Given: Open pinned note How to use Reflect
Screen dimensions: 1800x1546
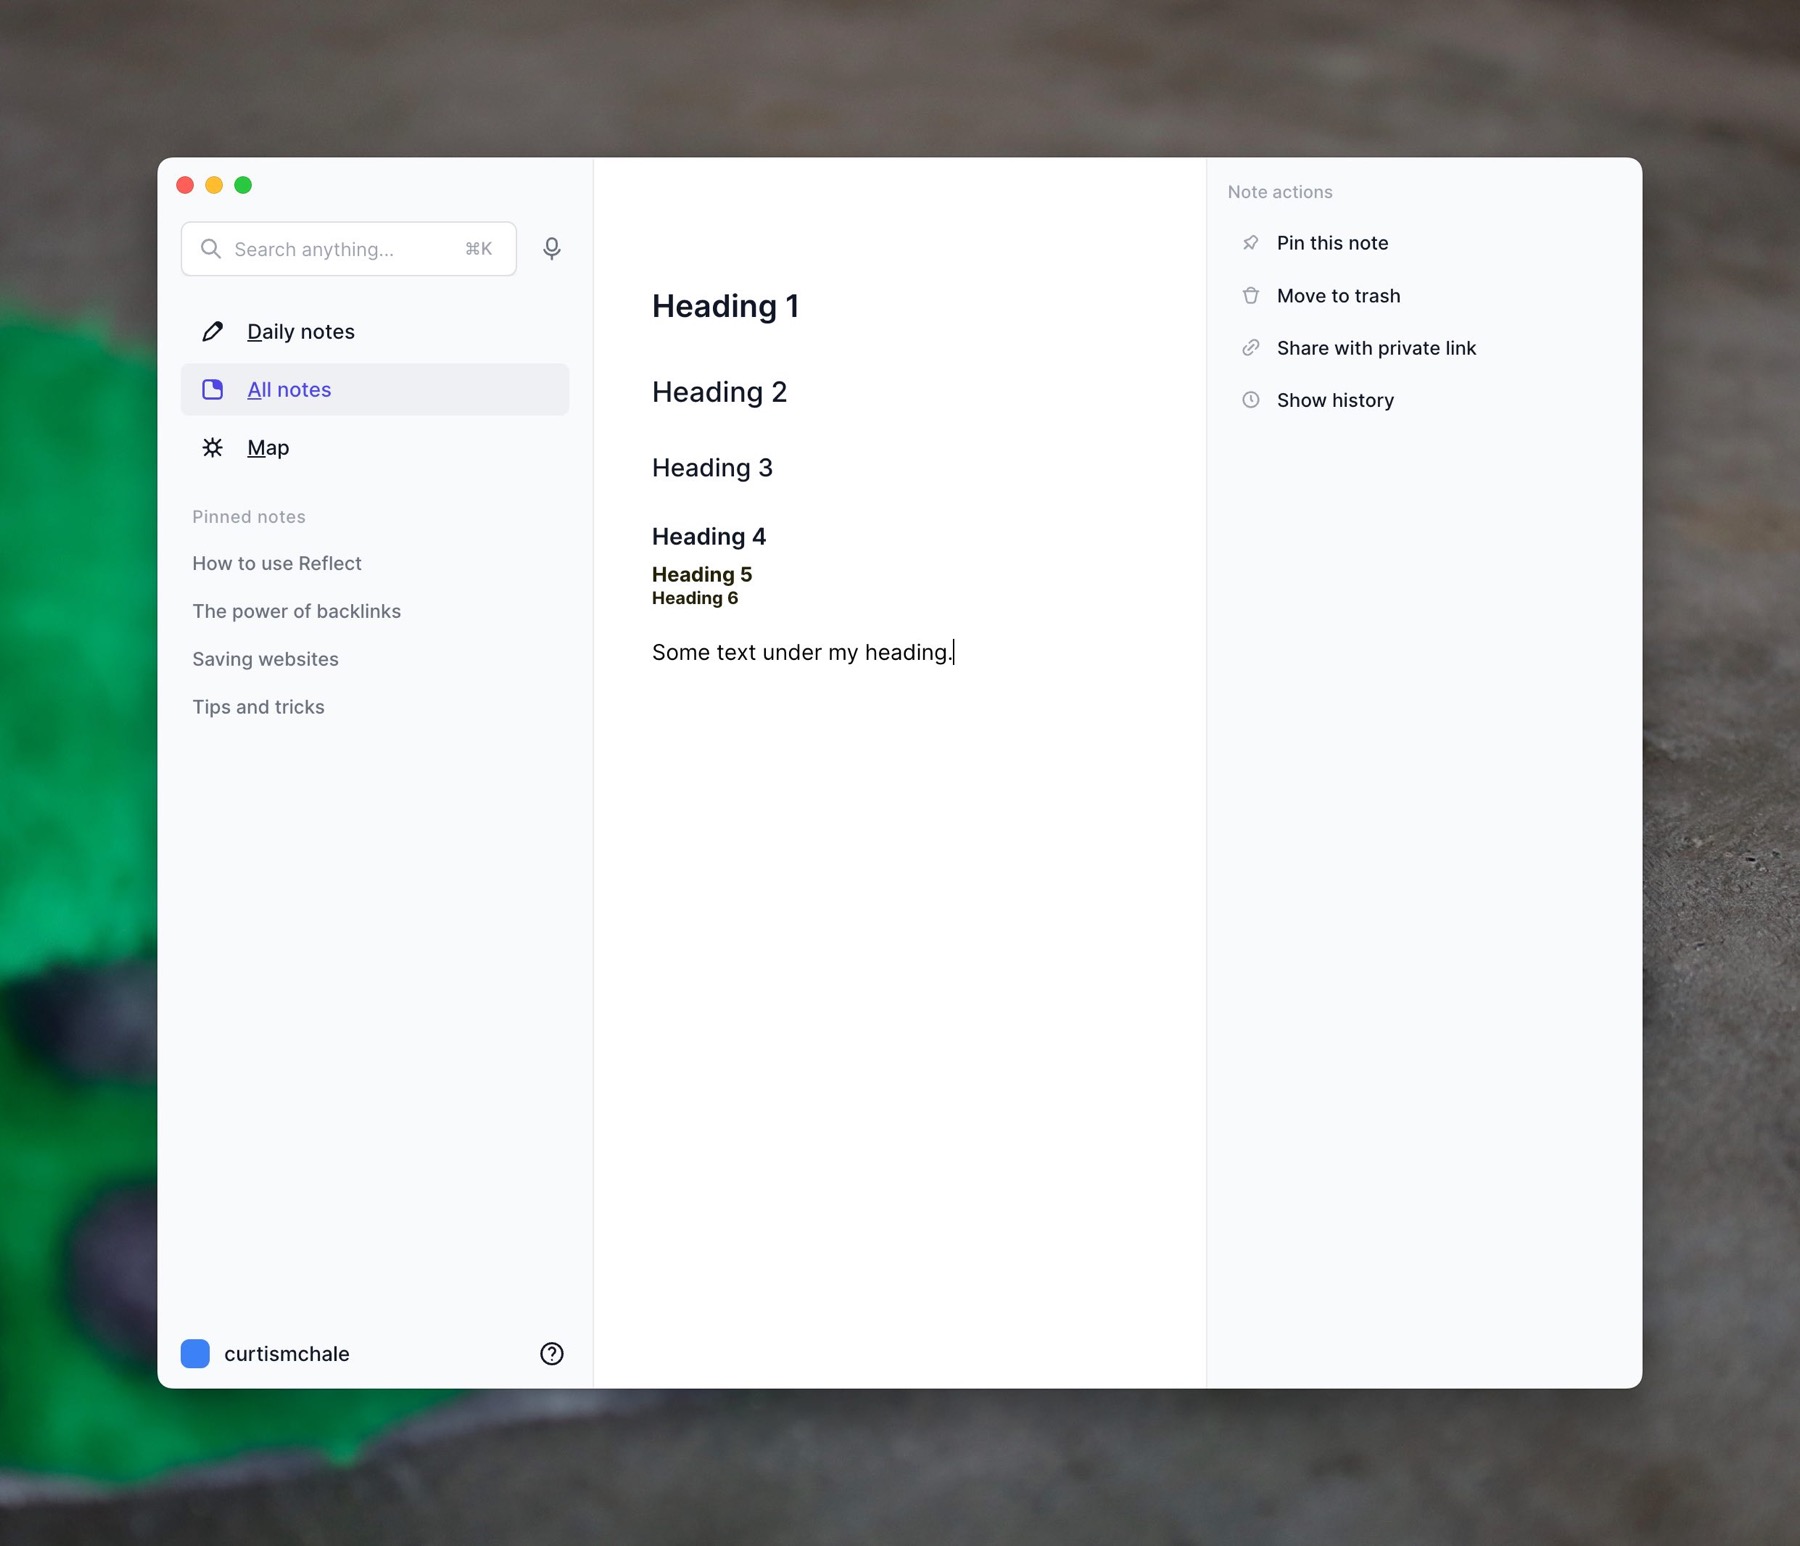Looking at the screenshot, I should (x=277, y=564).
